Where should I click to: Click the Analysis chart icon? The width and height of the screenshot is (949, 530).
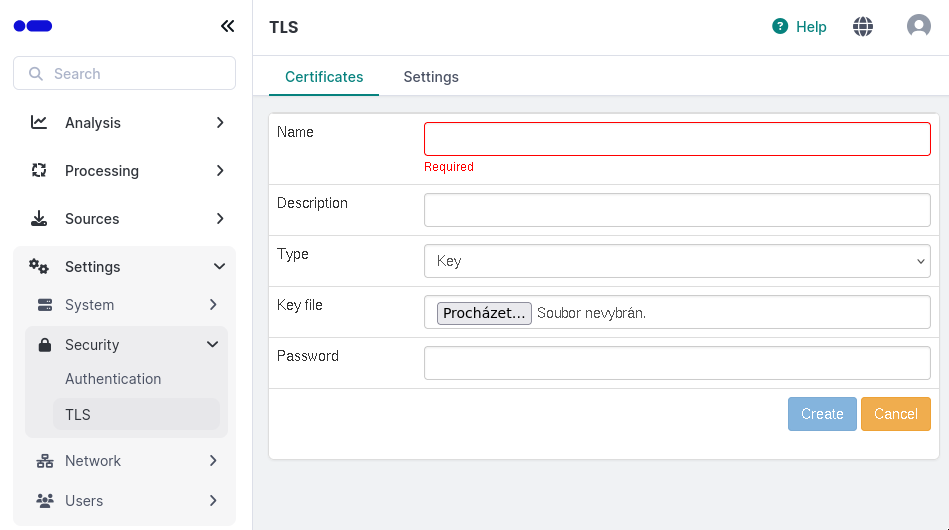click(39, 123)
